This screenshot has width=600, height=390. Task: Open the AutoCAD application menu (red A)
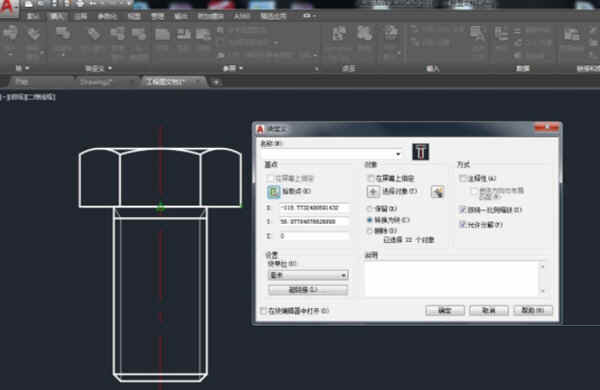(x=8, y=8)
